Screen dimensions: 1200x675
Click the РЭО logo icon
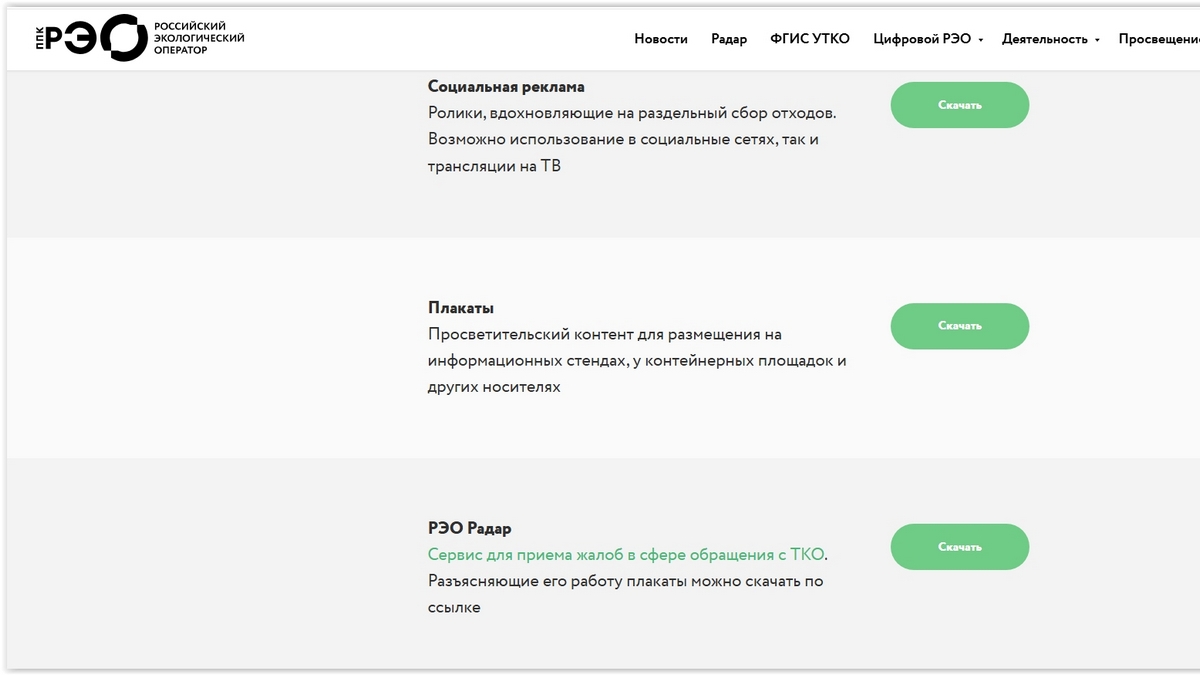90,38
